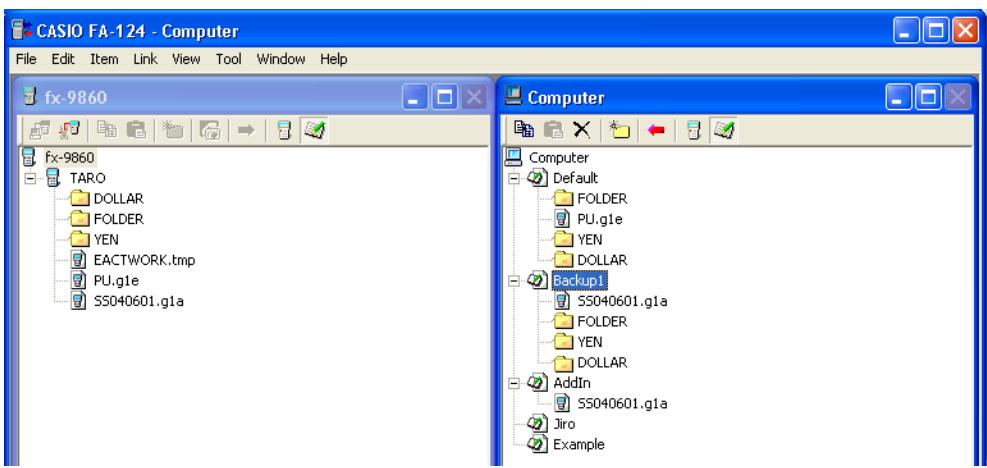The image size is (987, 468).
Task: Select the Jiro image label
Action: 564,424
